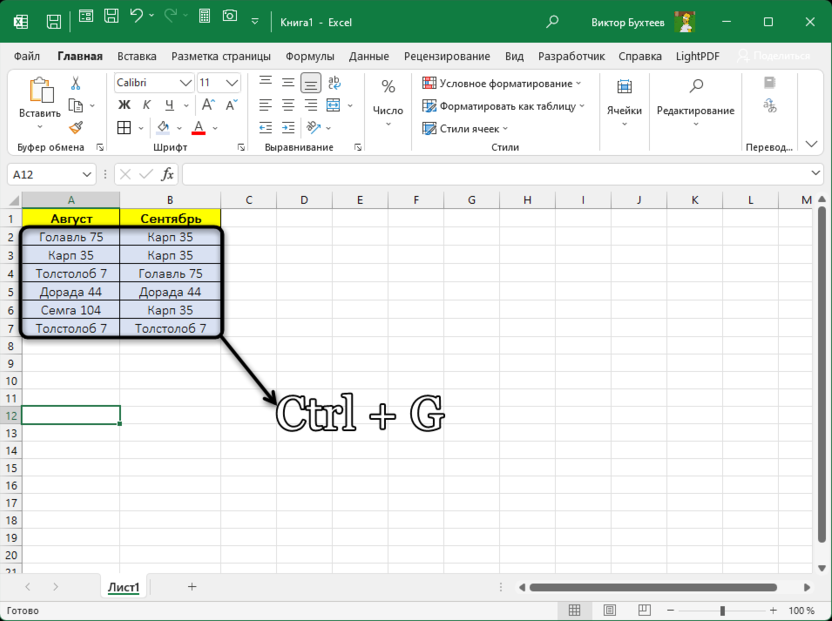Click the text Orientation icon
832x621 pixels.
[314, 127]
